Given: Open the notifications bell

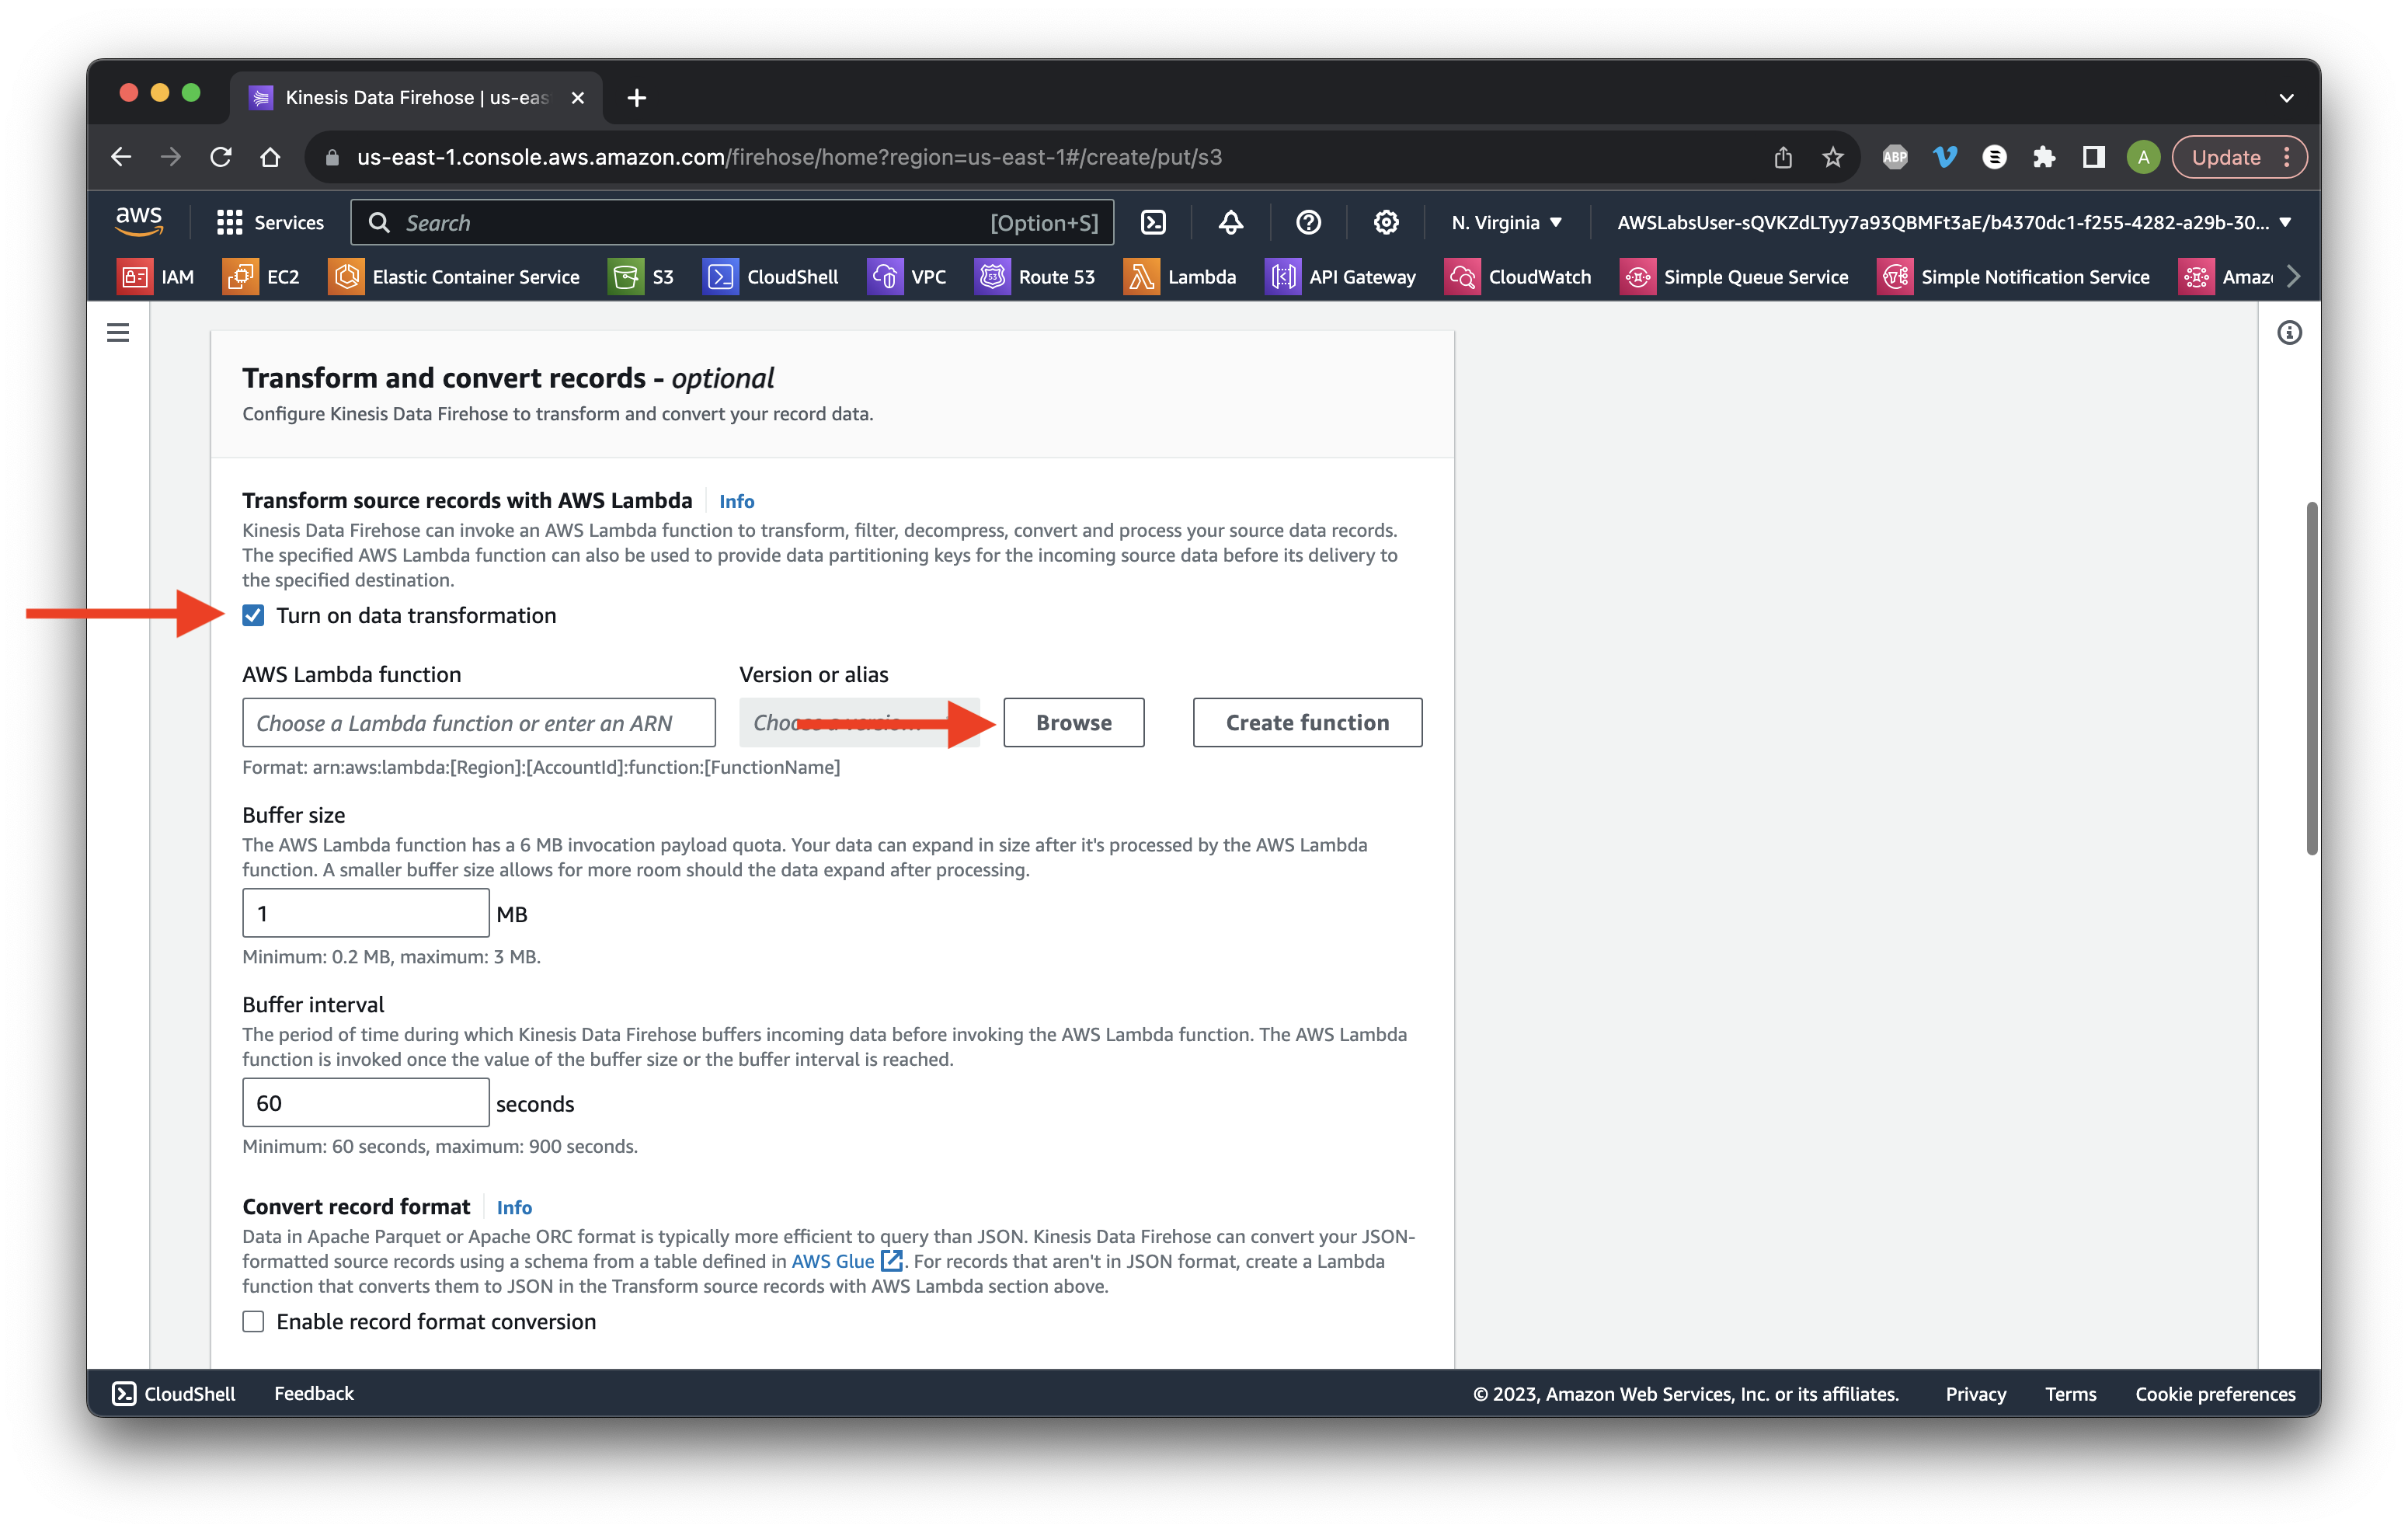Looking at the screenshot, I should coord(1230,222).
